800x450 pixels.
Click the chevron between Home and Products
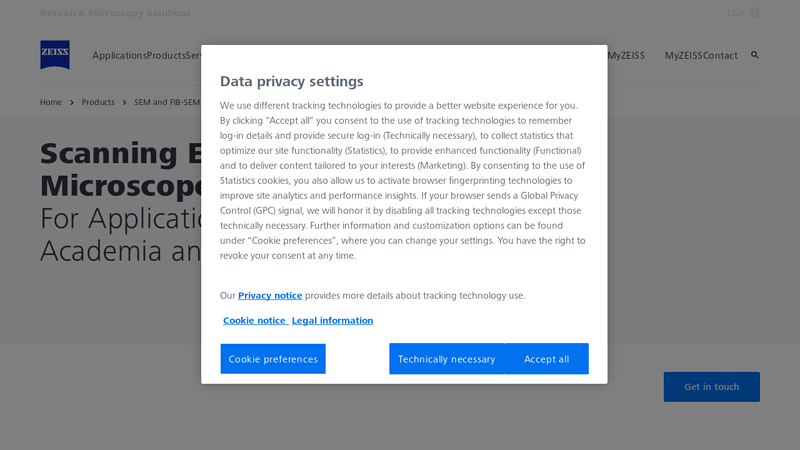click(72, 102)
